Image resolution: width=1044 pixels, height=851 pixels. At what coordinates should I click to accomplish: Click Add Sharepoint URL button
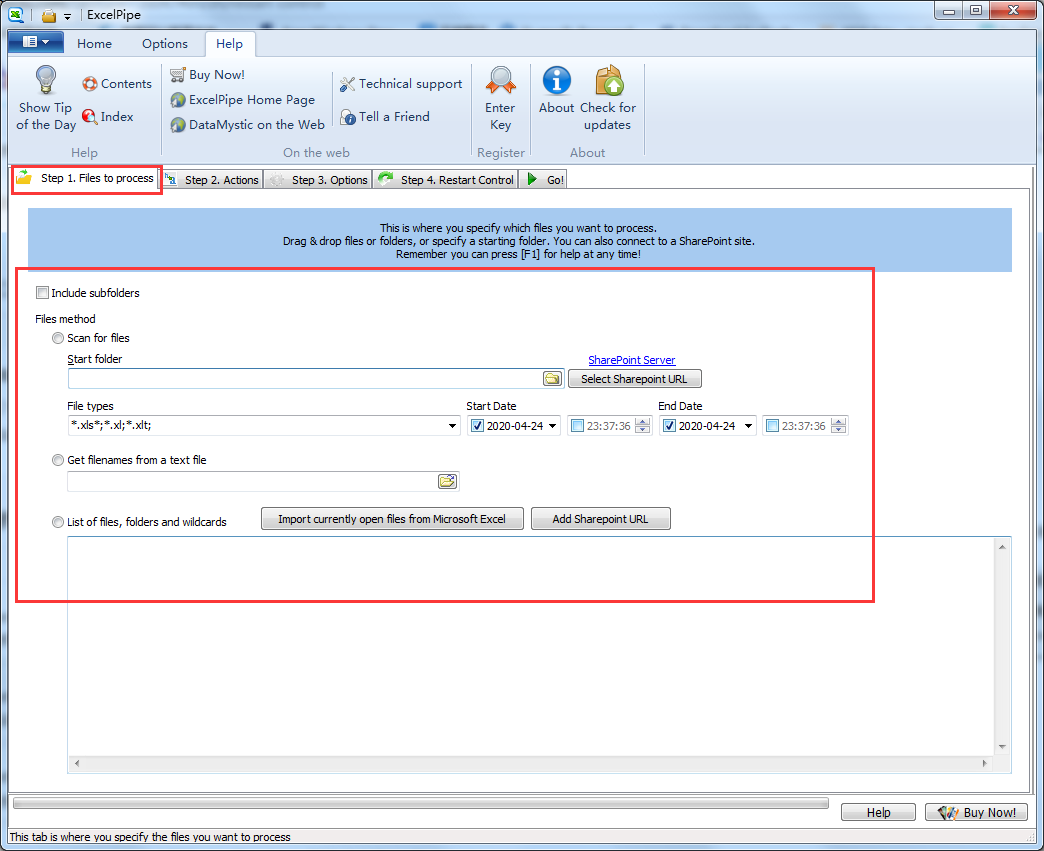(601, 519)
